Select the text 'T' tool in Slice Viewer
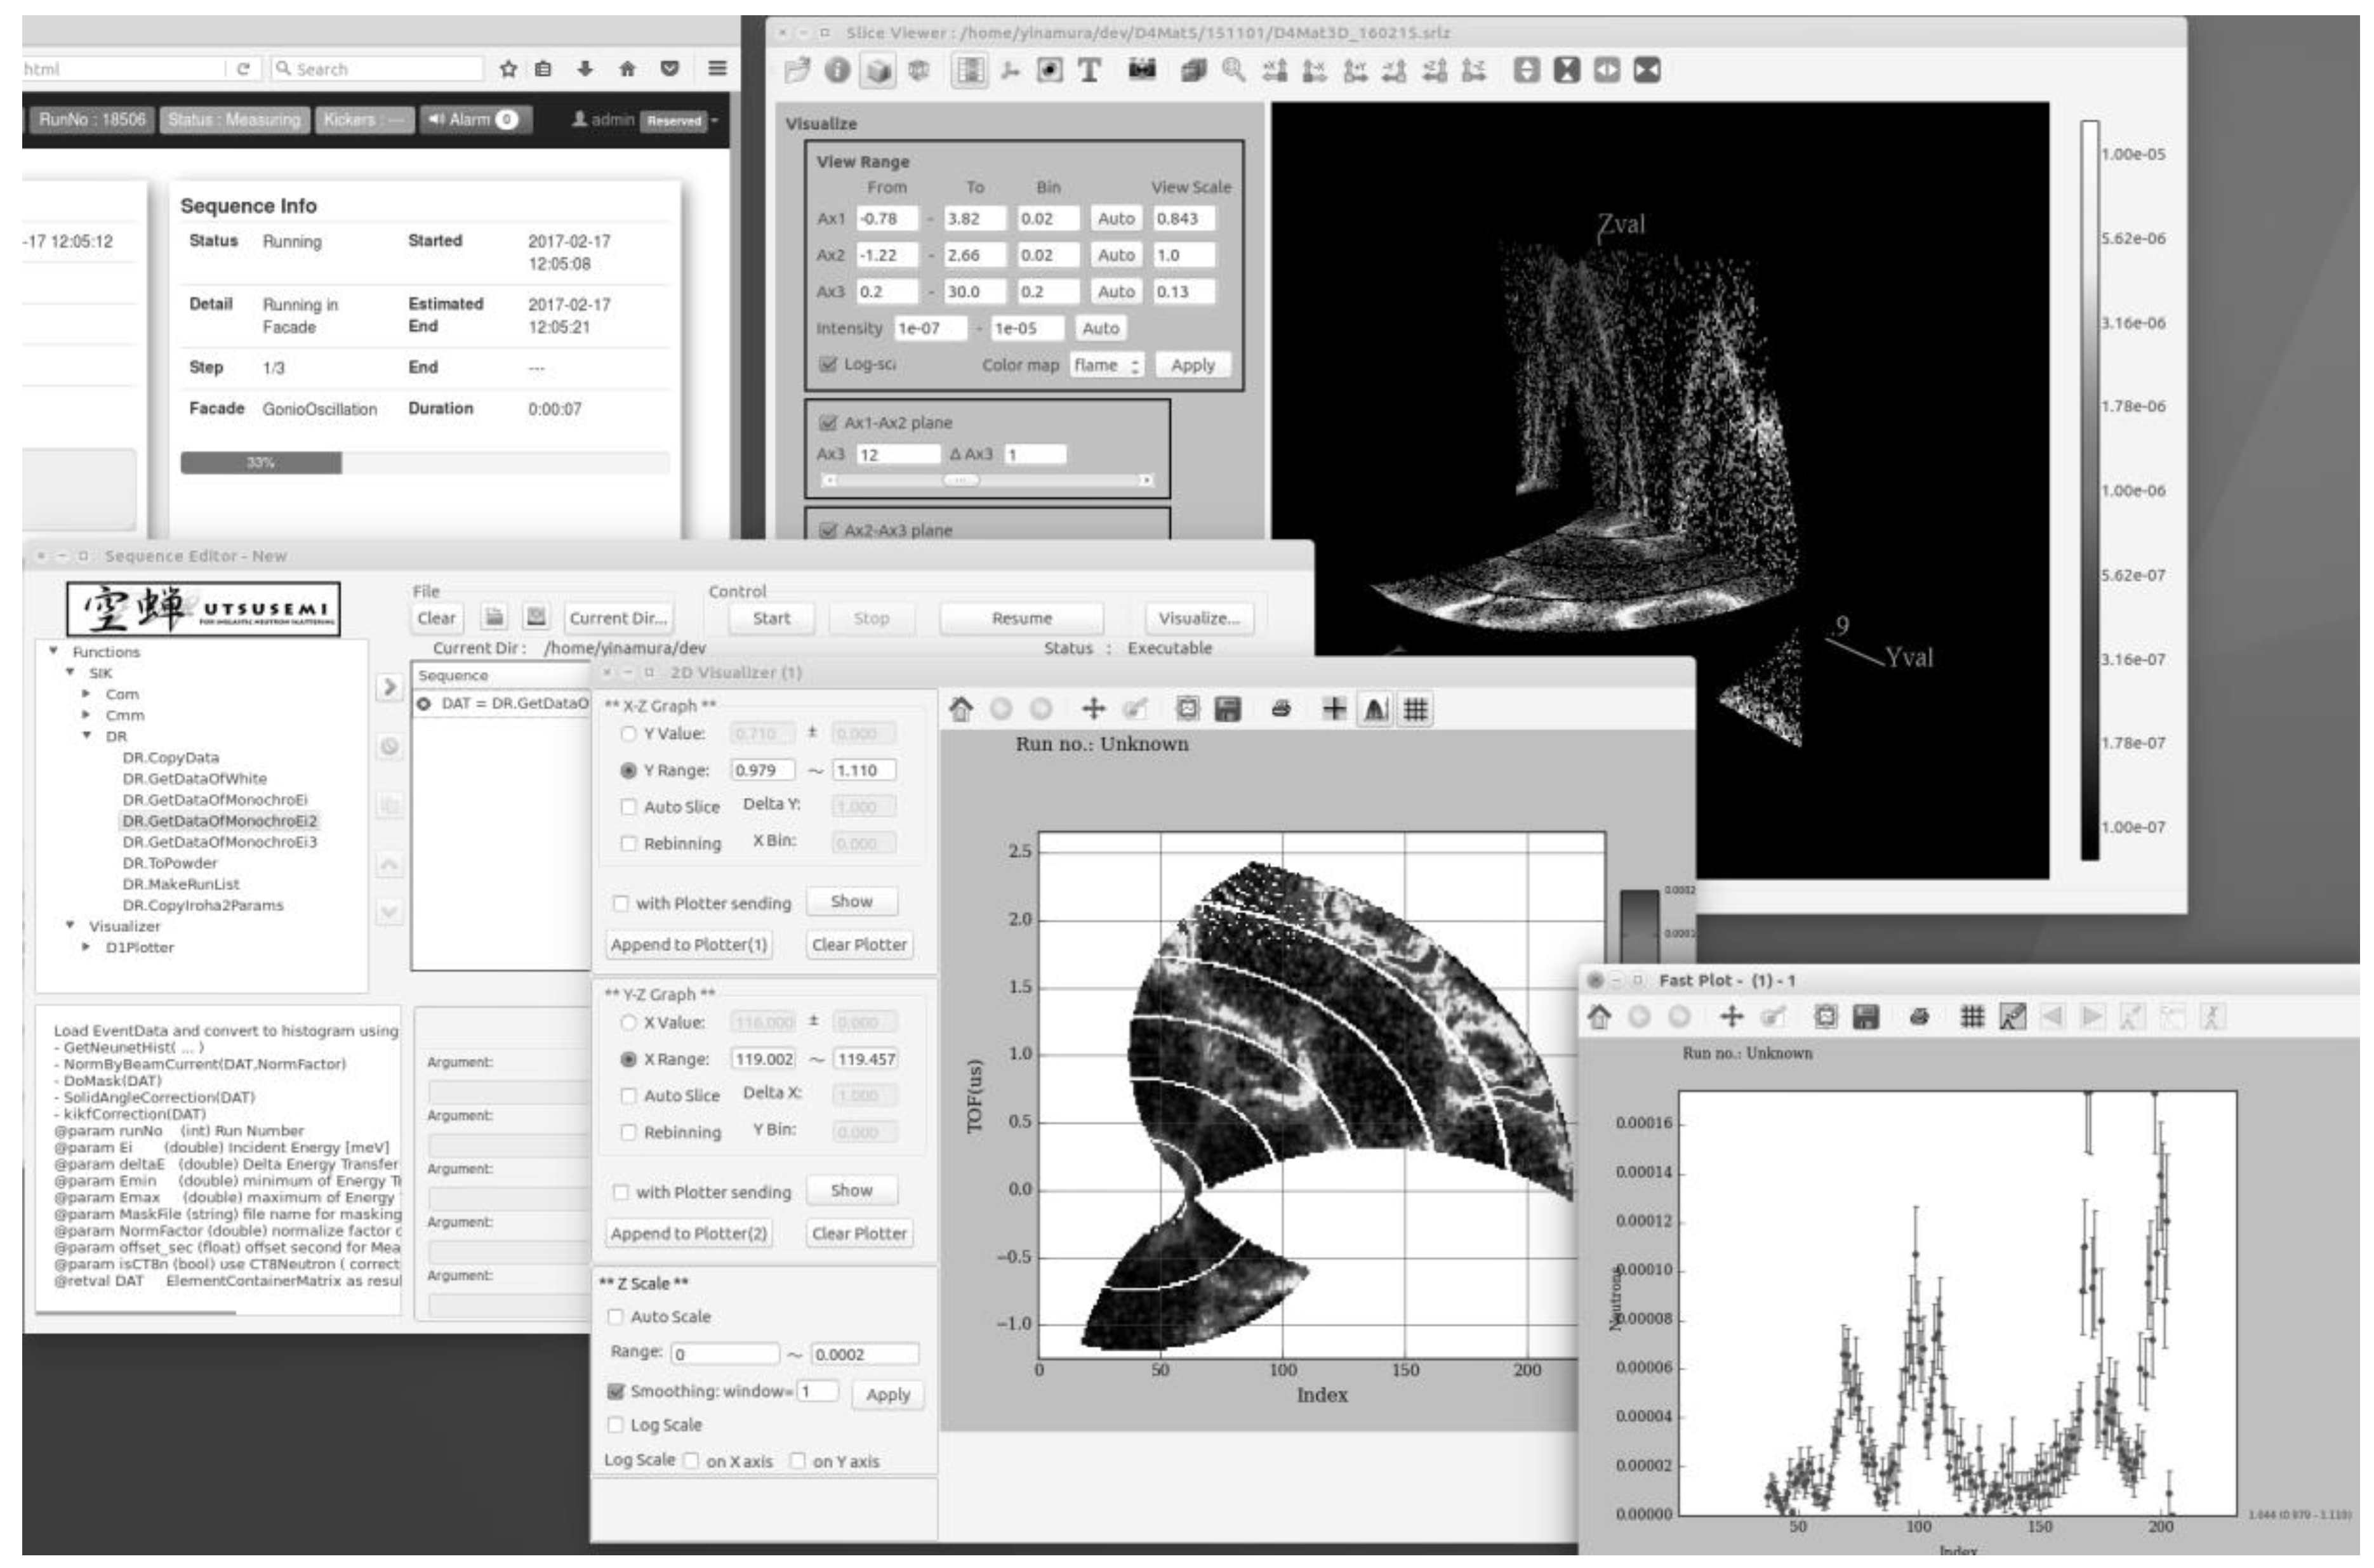Screen dimensions: 2374x1568 click(1089, 70)
